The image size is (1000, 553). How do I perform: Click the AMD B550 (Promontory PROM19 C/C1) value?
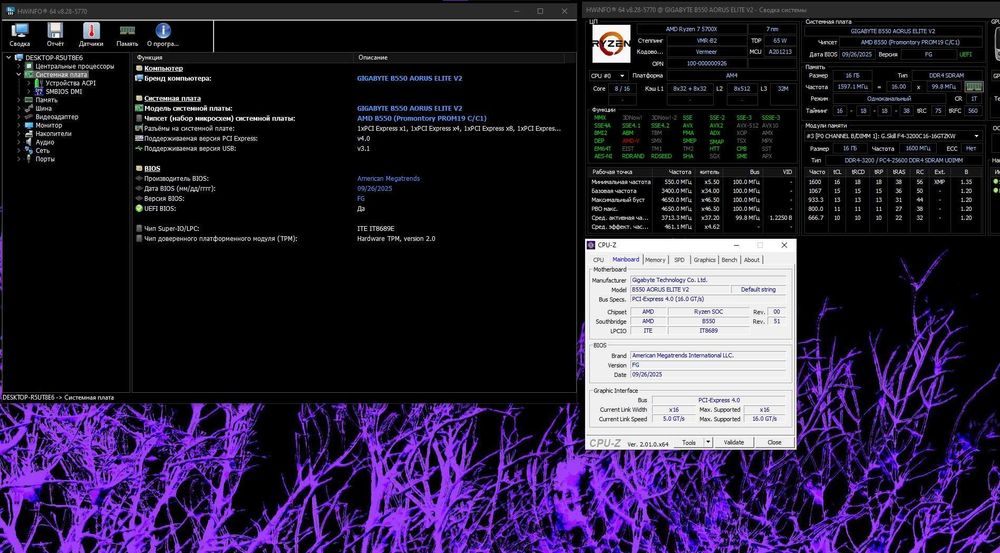click(422, 119)
